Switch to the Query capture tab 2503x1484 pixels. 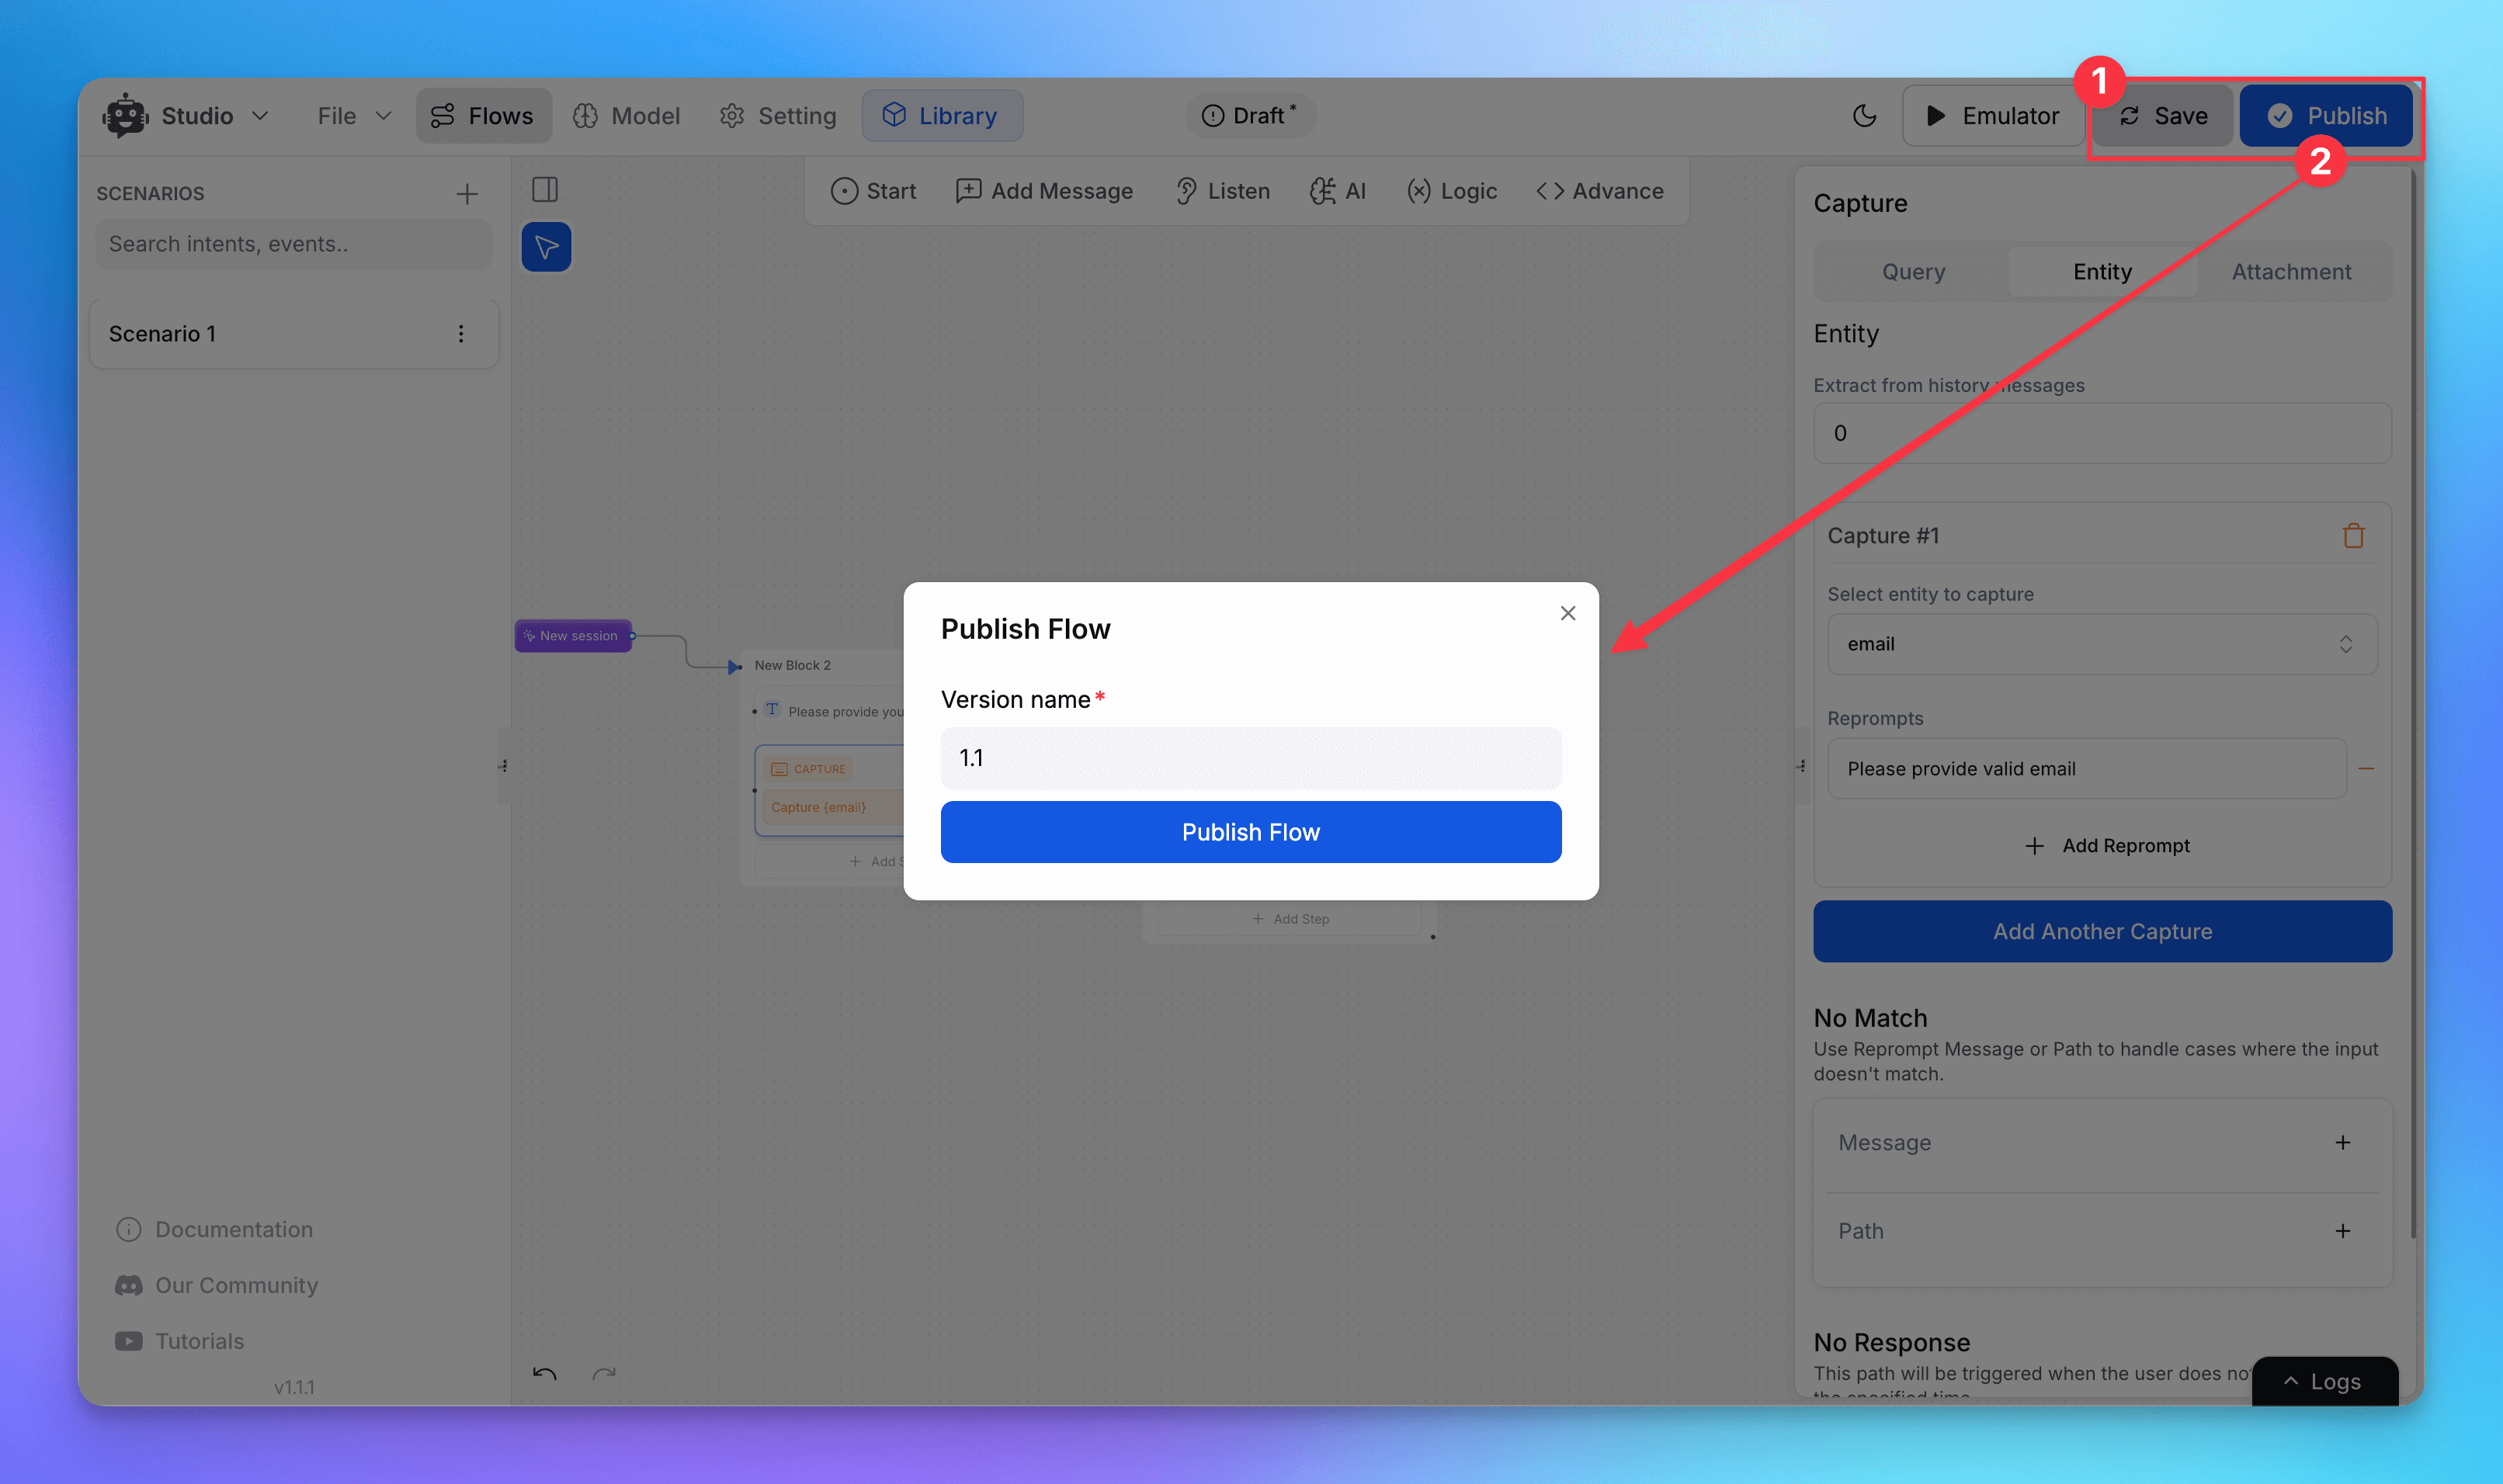tap(1913, 272)
